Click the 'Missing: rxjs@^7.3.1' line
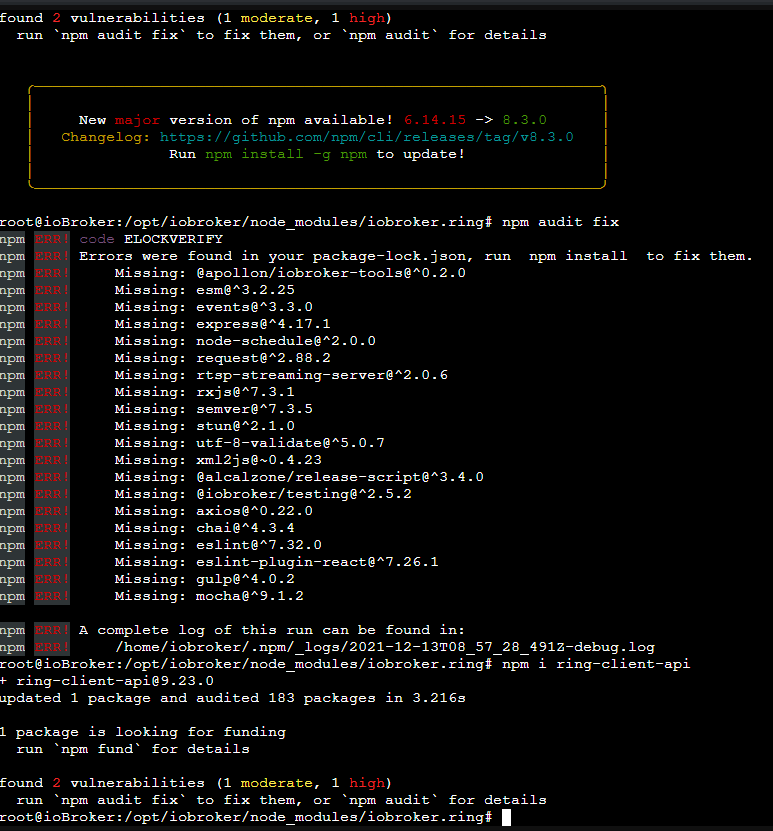Screen dimensions: 773x831 point(205,392)
